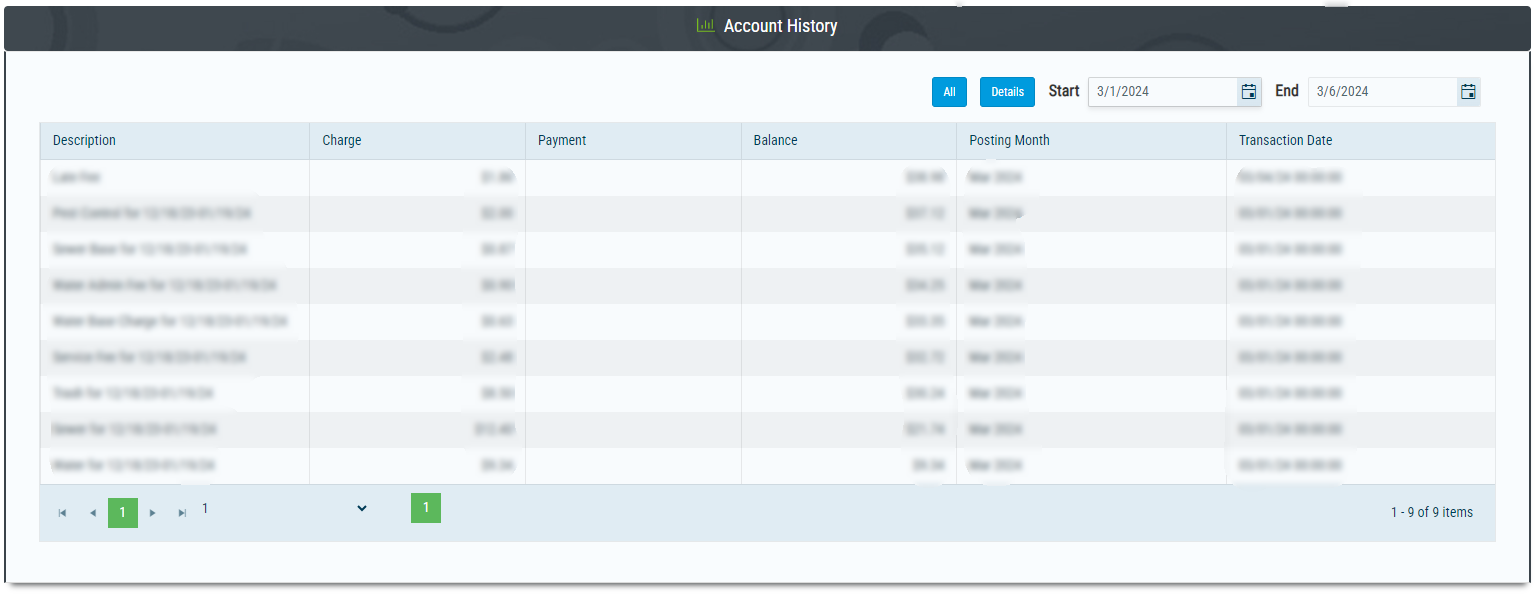Skip to last page arrow
This screenshot has width=1538, height=596.
[x=182, y=512]
